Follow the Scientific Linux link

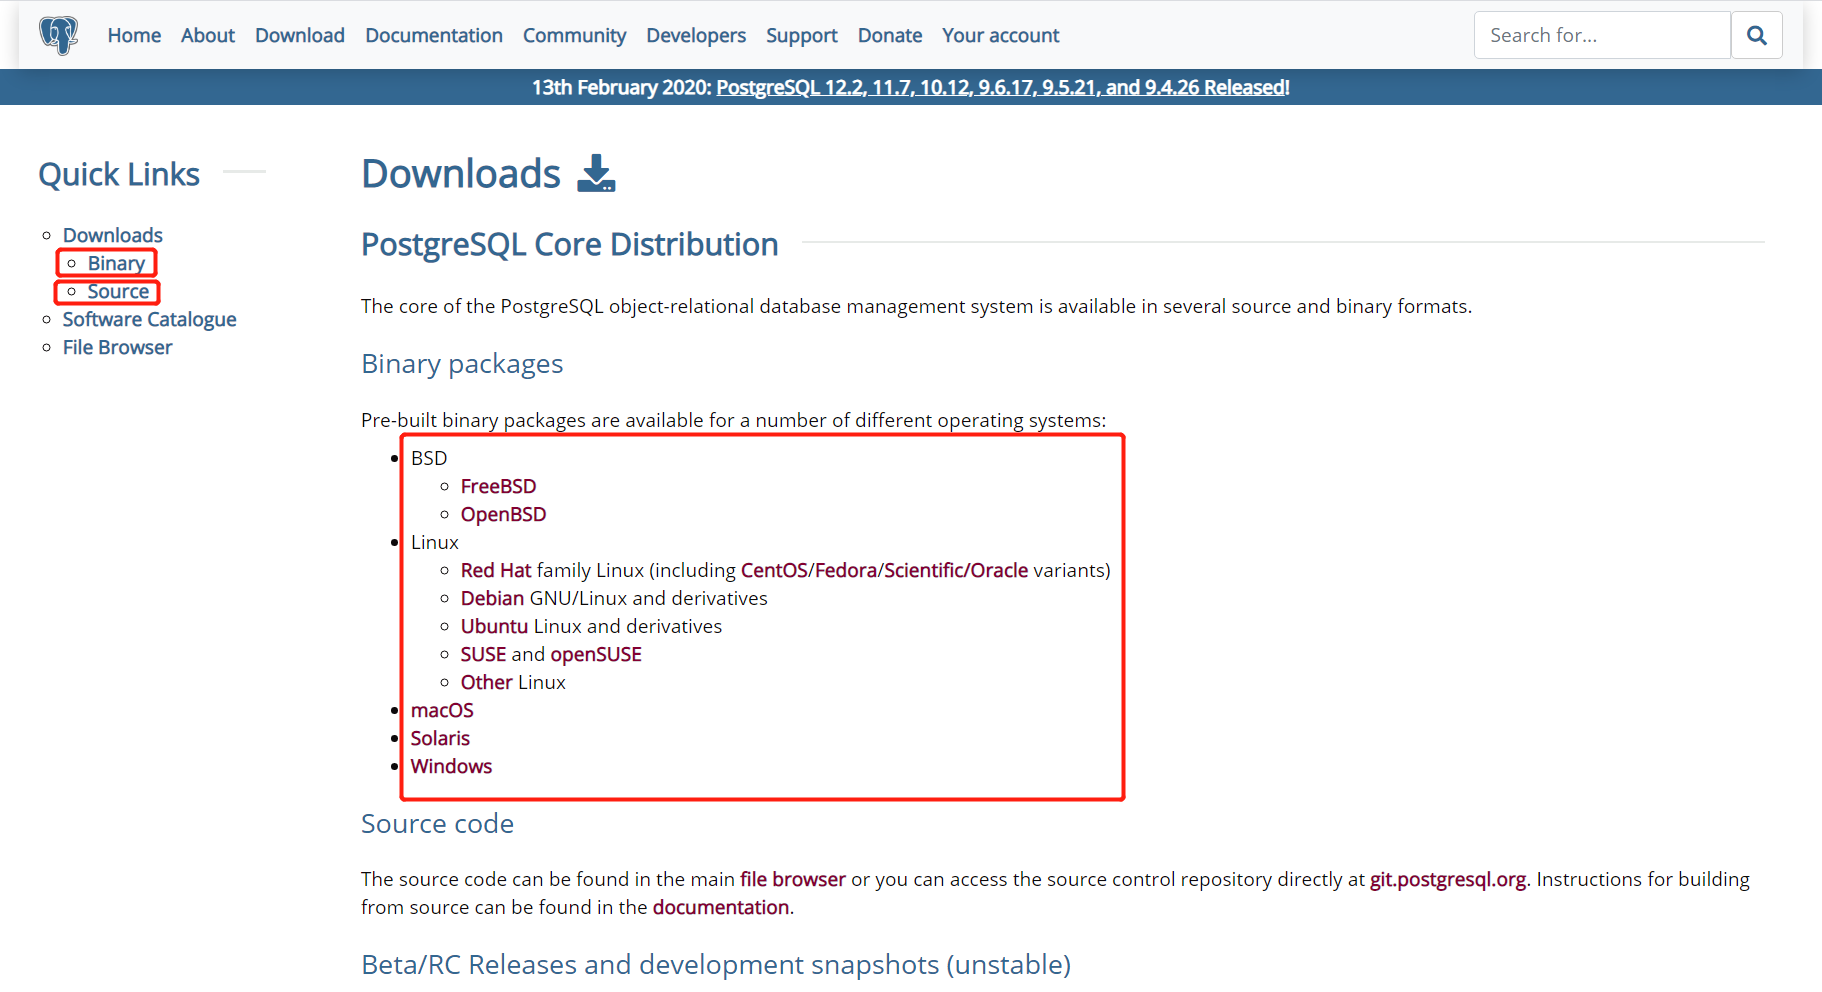(x=924, y=570)
